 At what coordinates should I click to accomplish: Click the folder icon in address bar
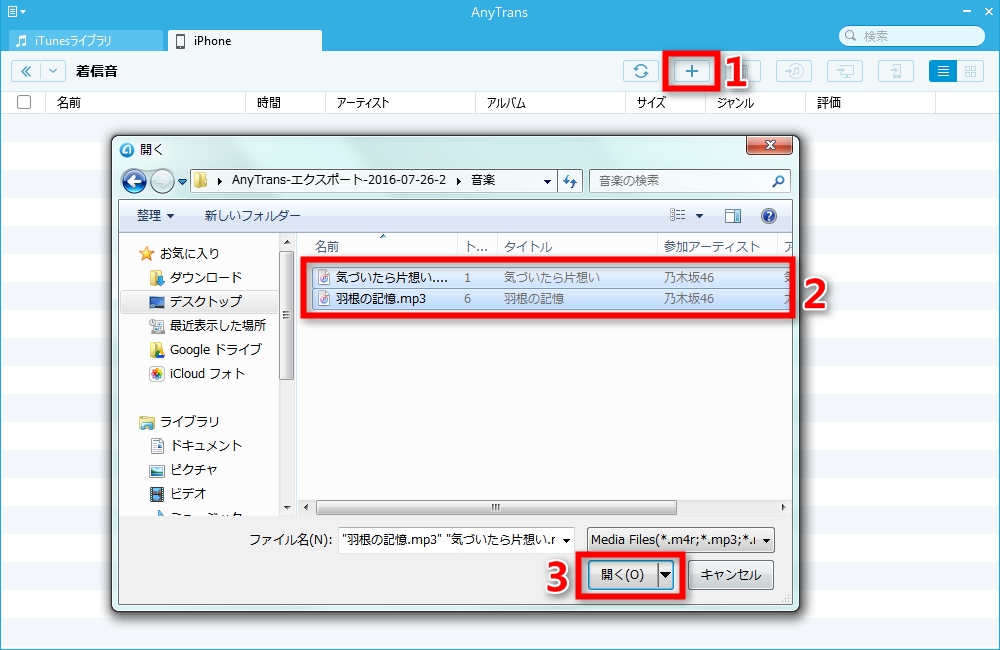pyautogui.click(x=200, y=181)
